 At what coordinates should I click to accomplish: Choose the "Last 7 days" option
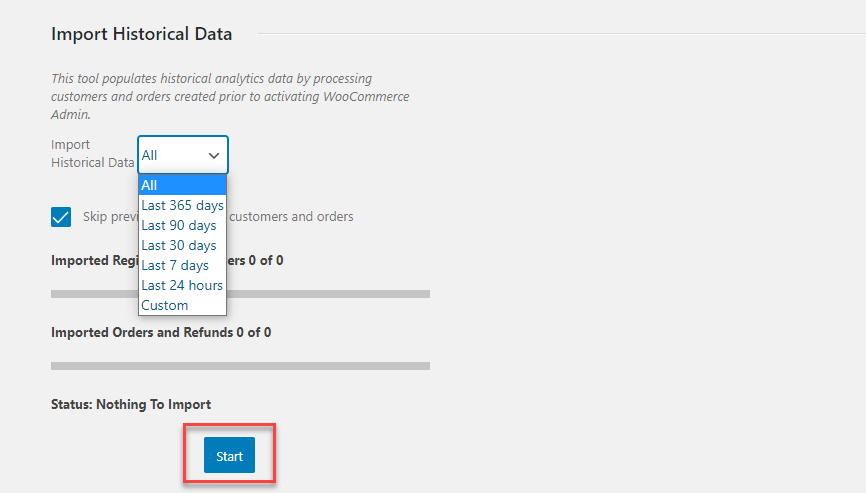175,265
